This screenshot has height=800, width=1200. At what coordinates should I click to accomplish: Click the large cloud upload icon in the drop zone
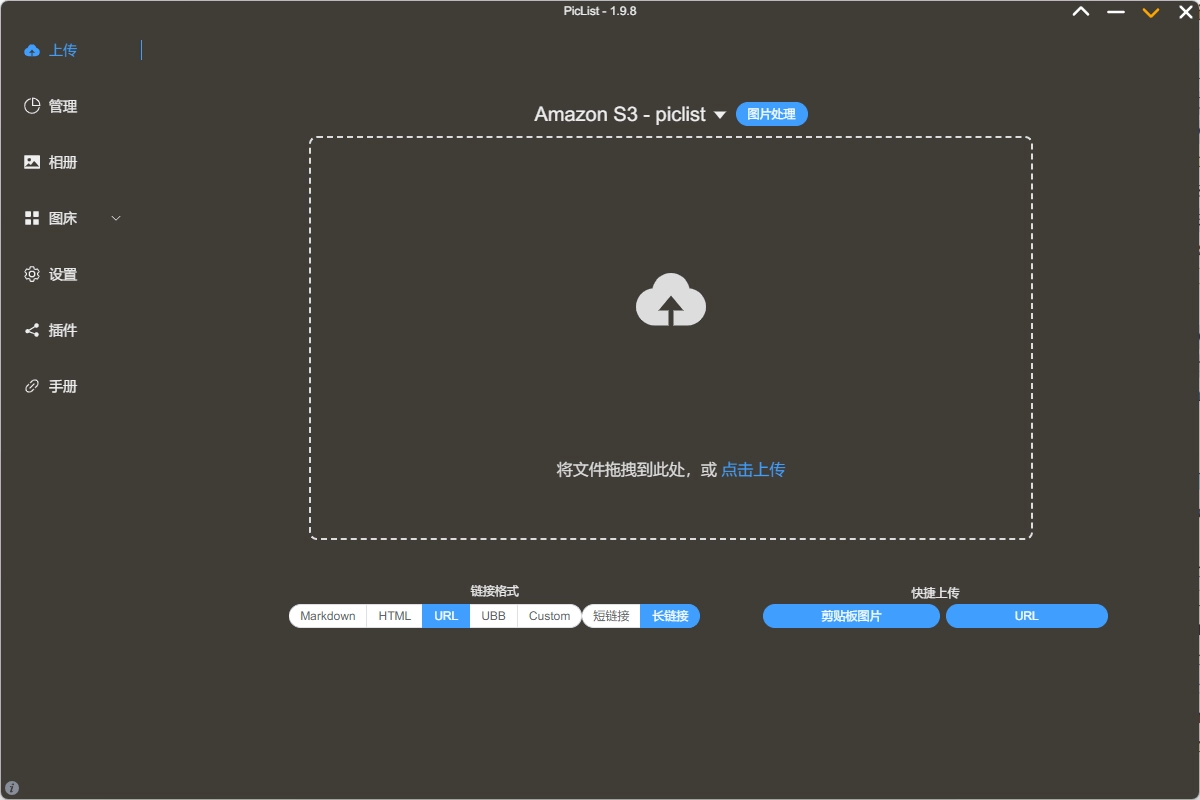(x=671, y=300)
